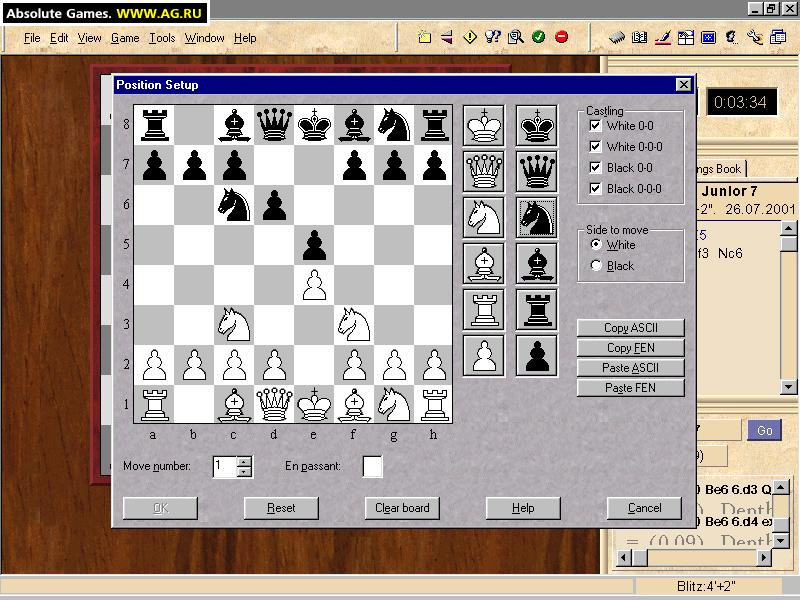Viewport: 800px width, 600px height.
Task: Select the white queen piece in the palette
Action: pos(483,170)
